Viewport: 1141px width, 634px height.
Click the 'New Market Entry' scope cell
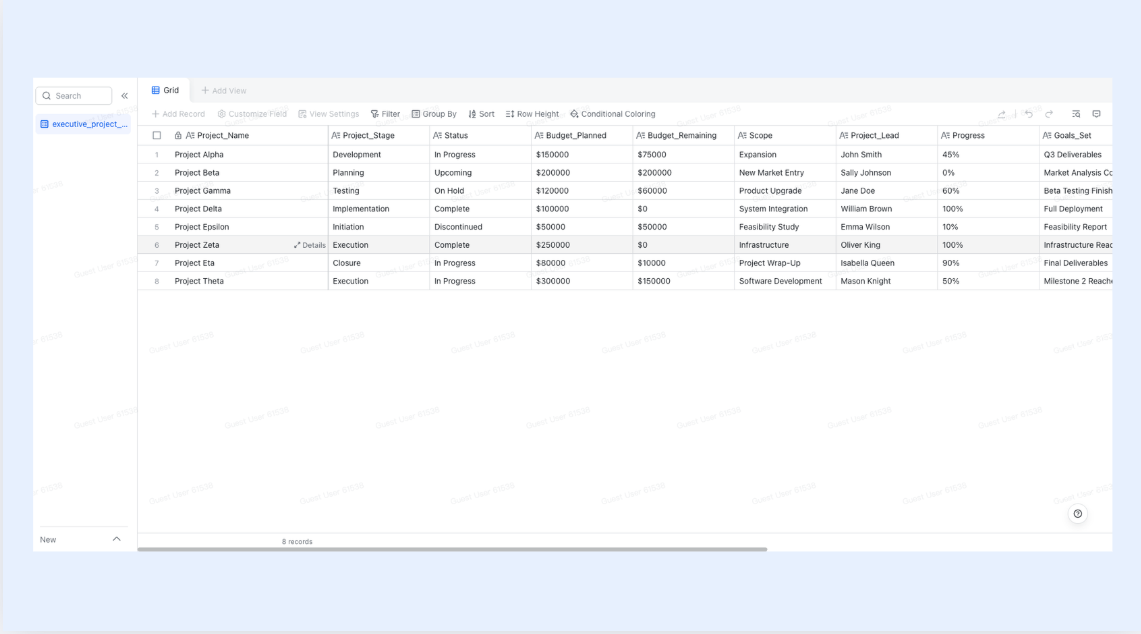785,173
